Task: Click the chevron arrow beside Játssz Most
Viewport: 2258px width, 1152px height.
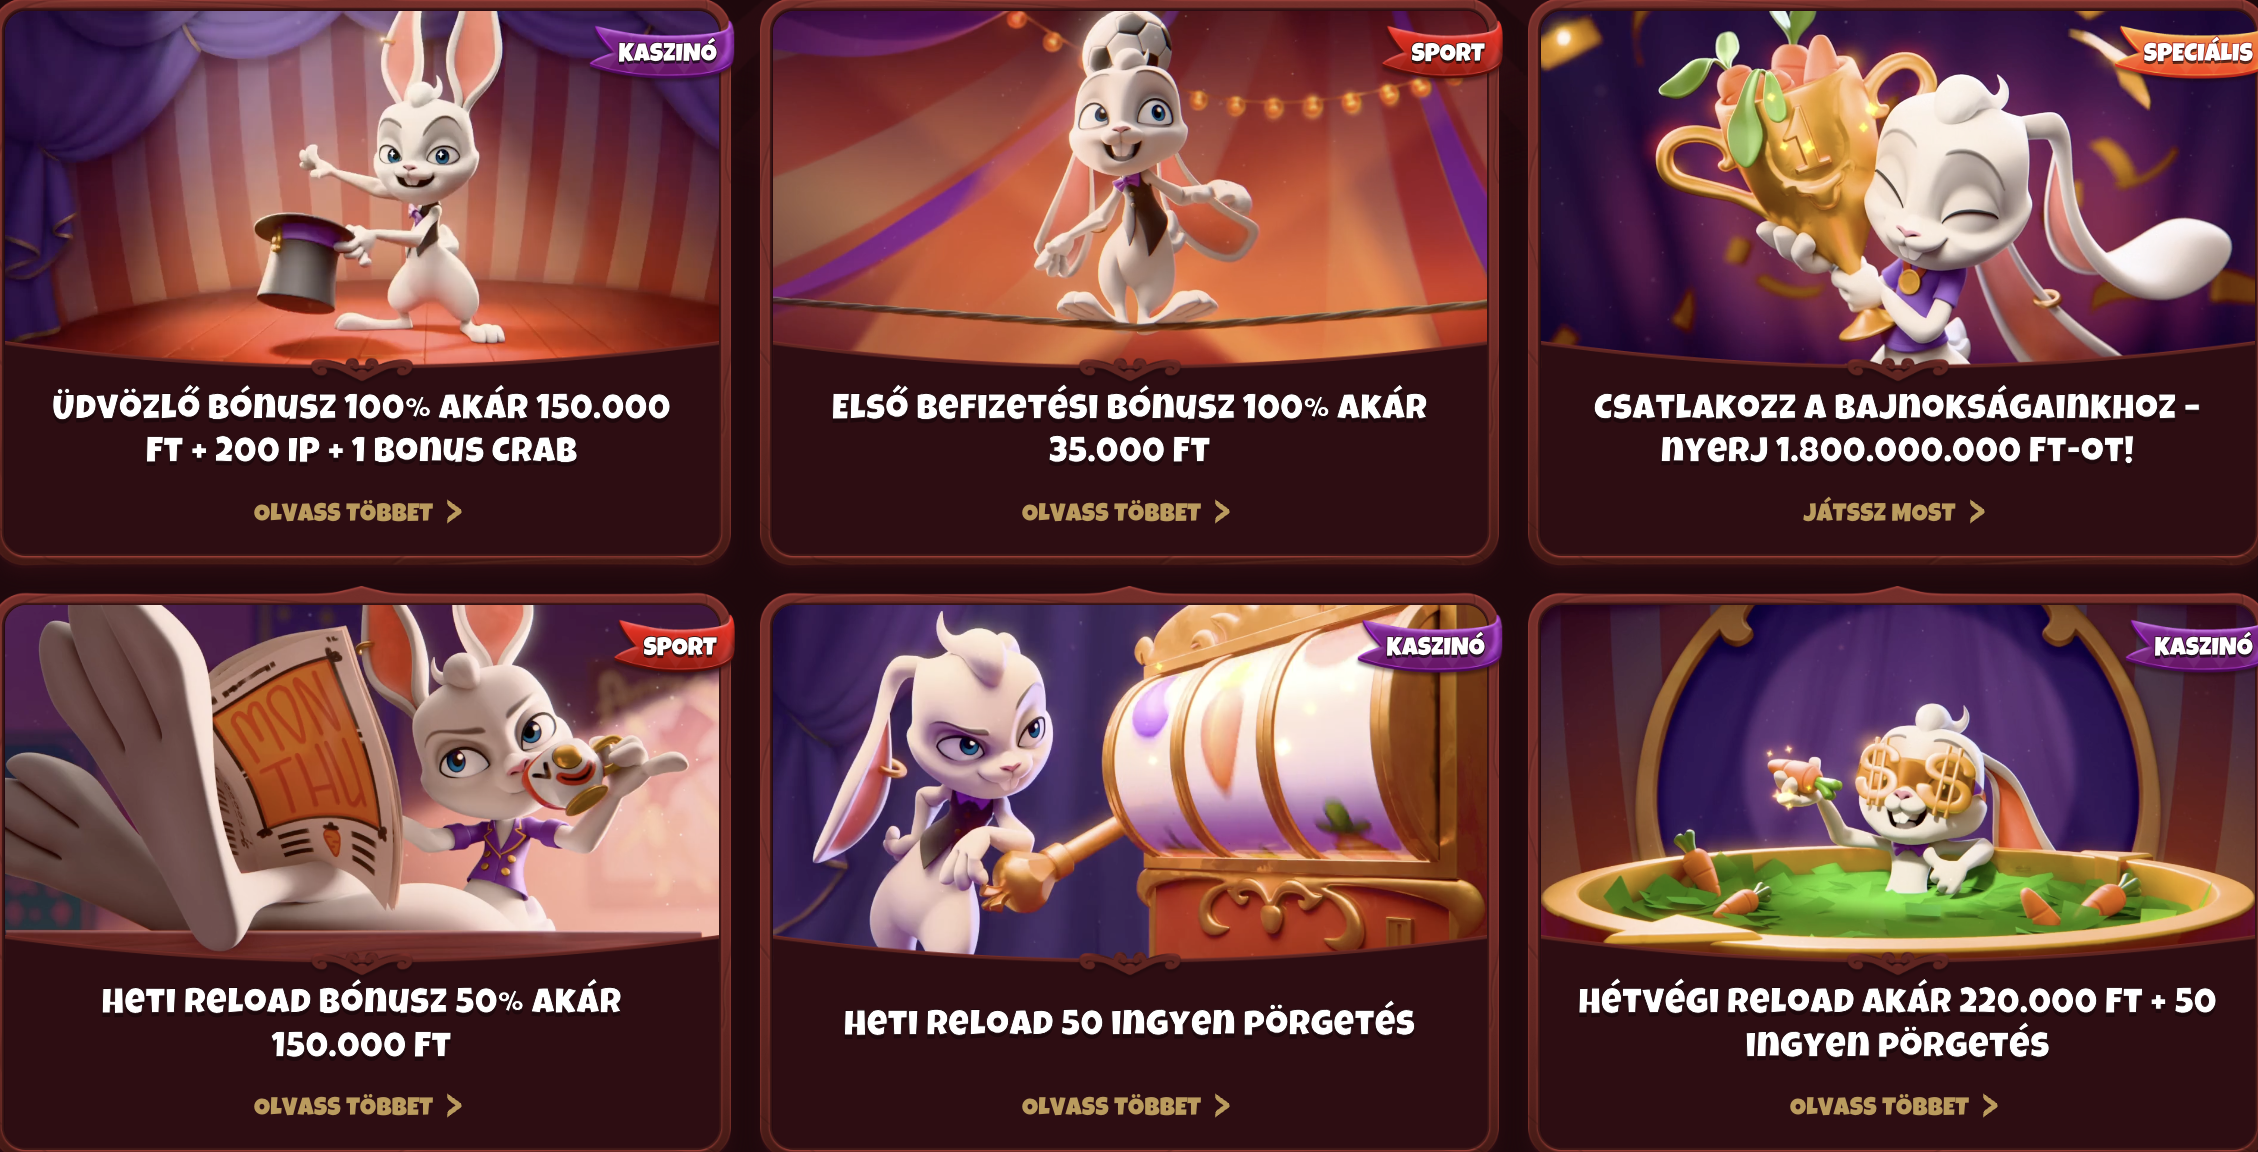Action: (x=1977, y=512)
